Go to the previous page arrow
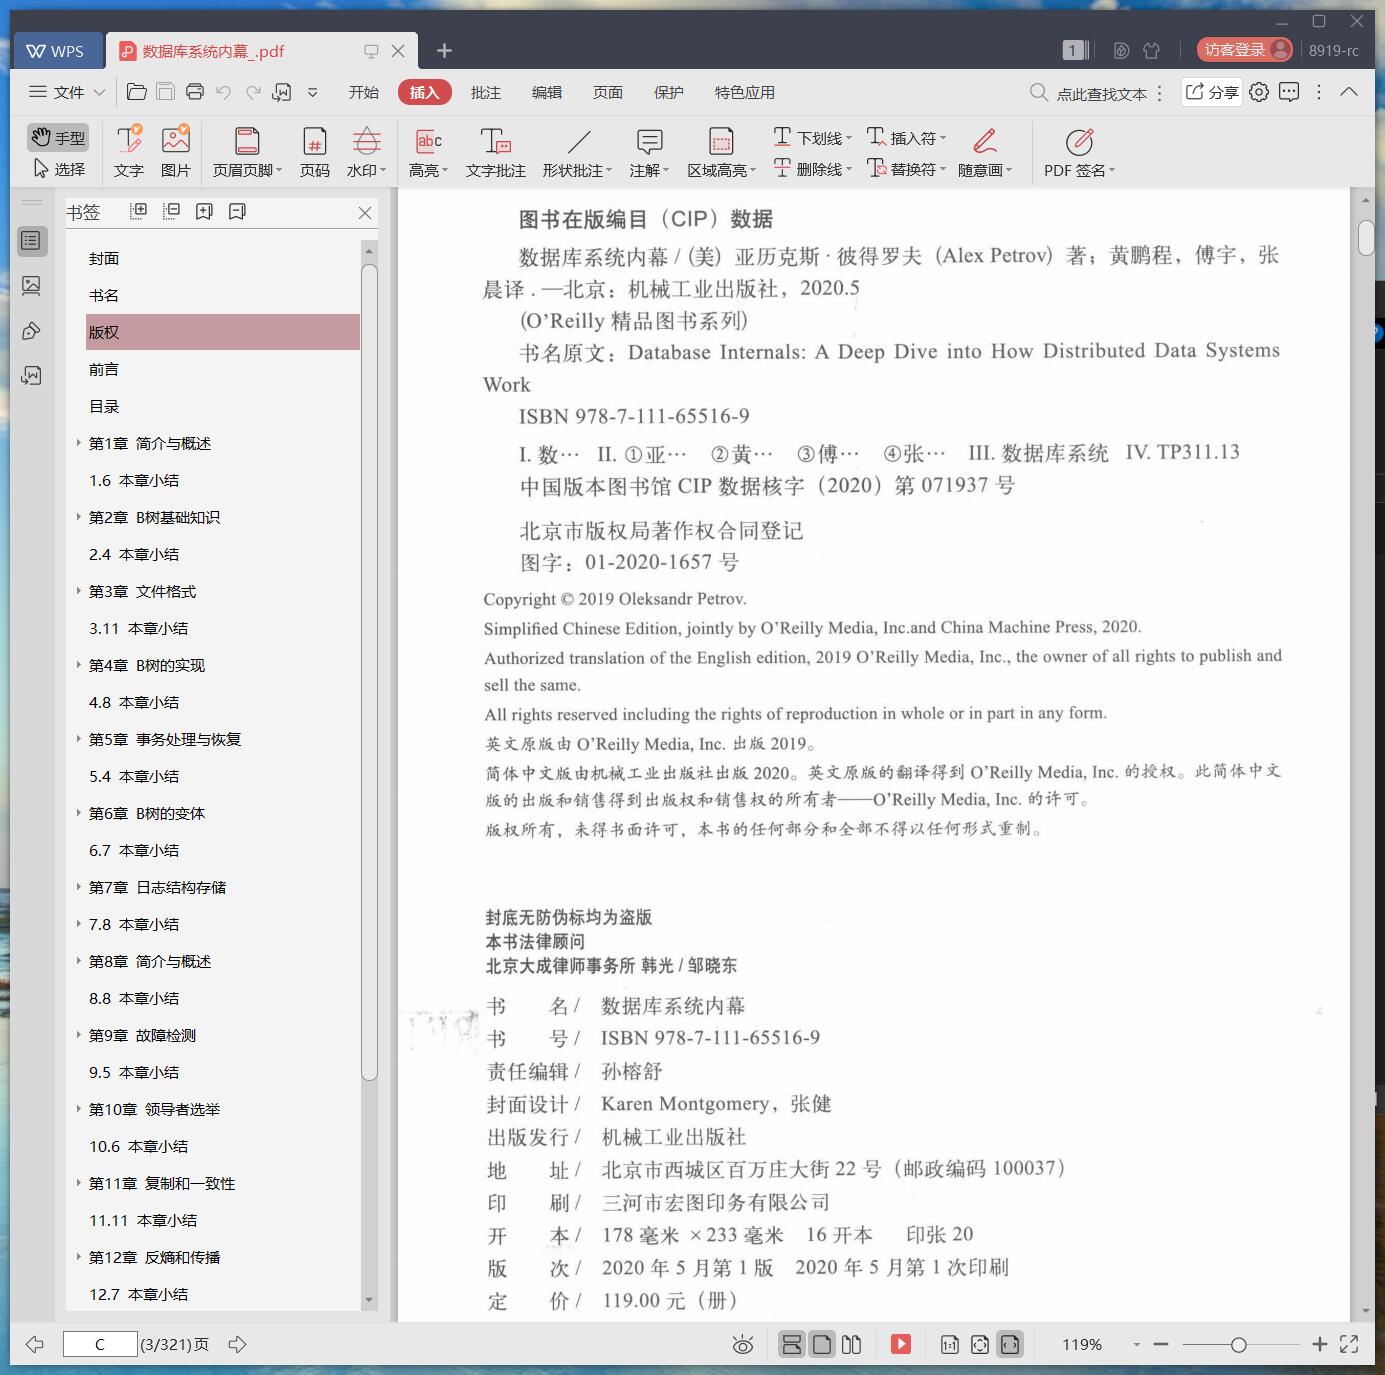The height and width of the screenshot is (1375, 1385). pos(35,1344)
